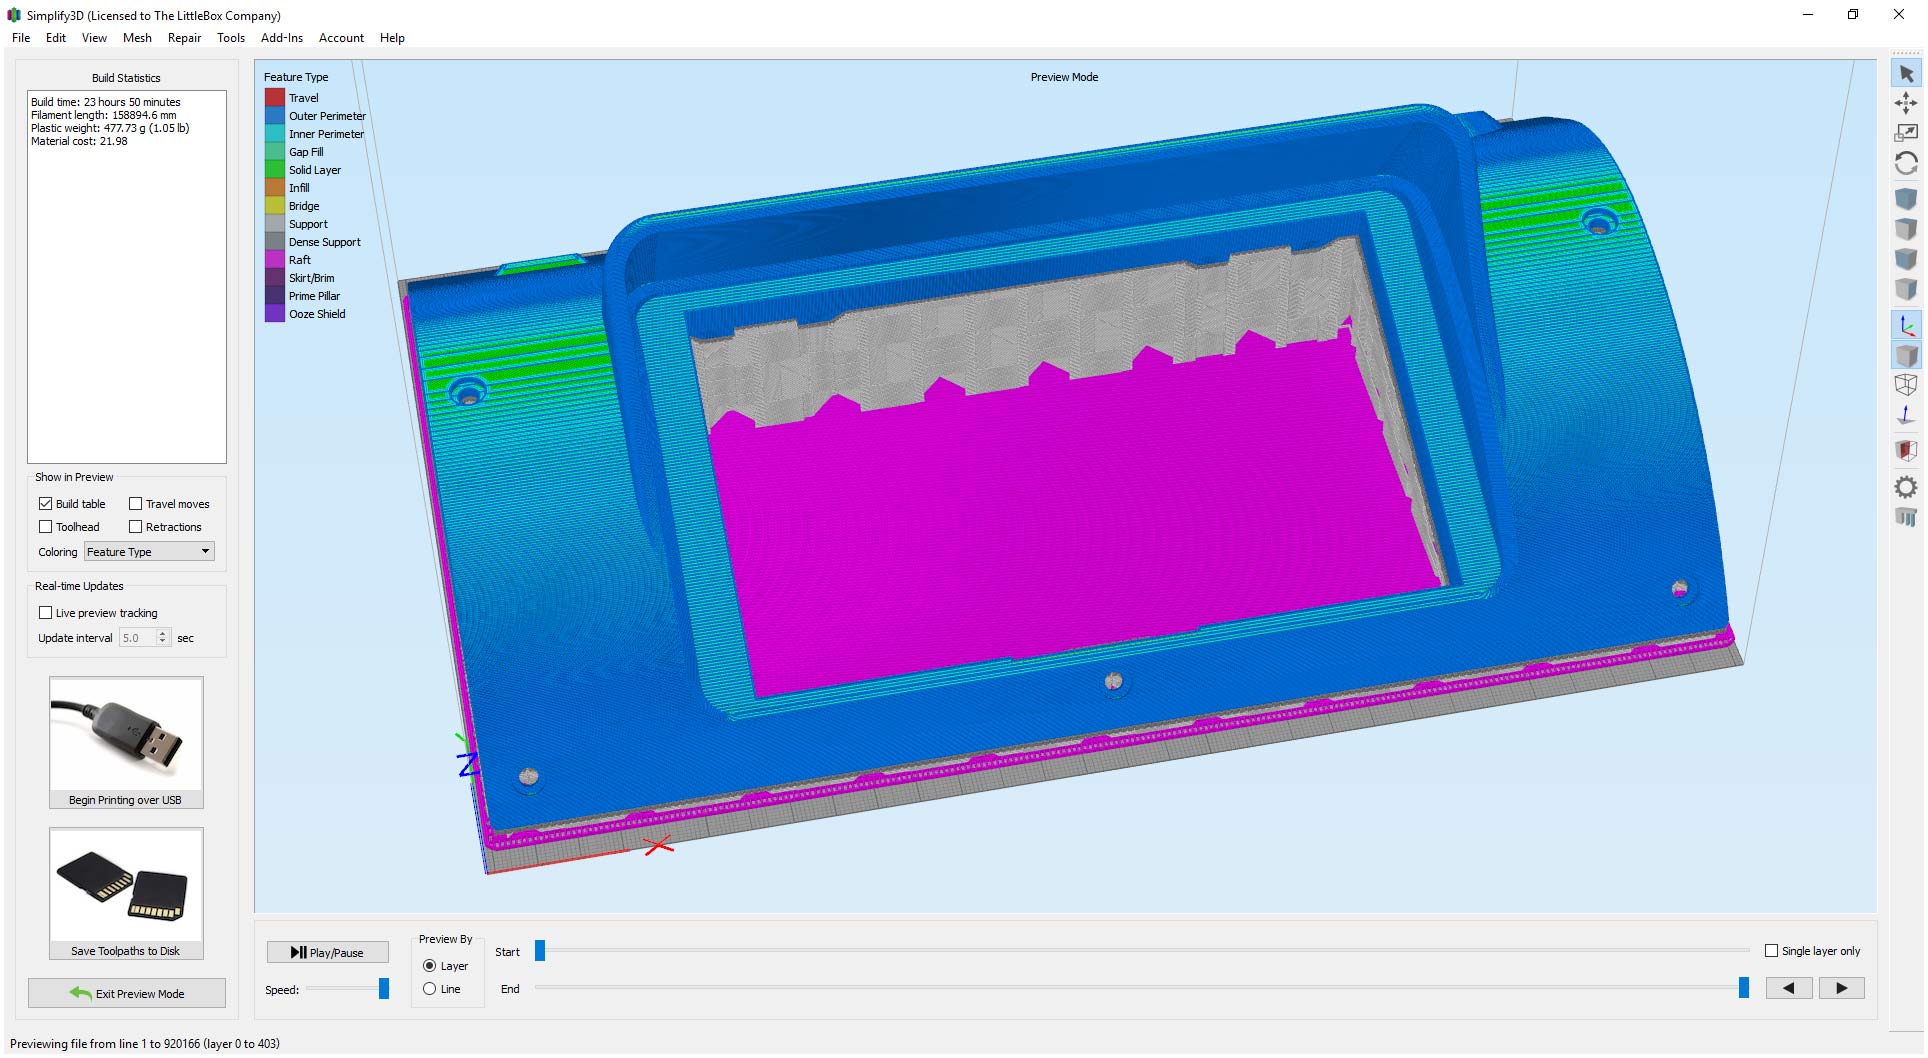Open cross section view tool
Viewport: 1928px width, 1058px height.
click(x=1906, y=450)
